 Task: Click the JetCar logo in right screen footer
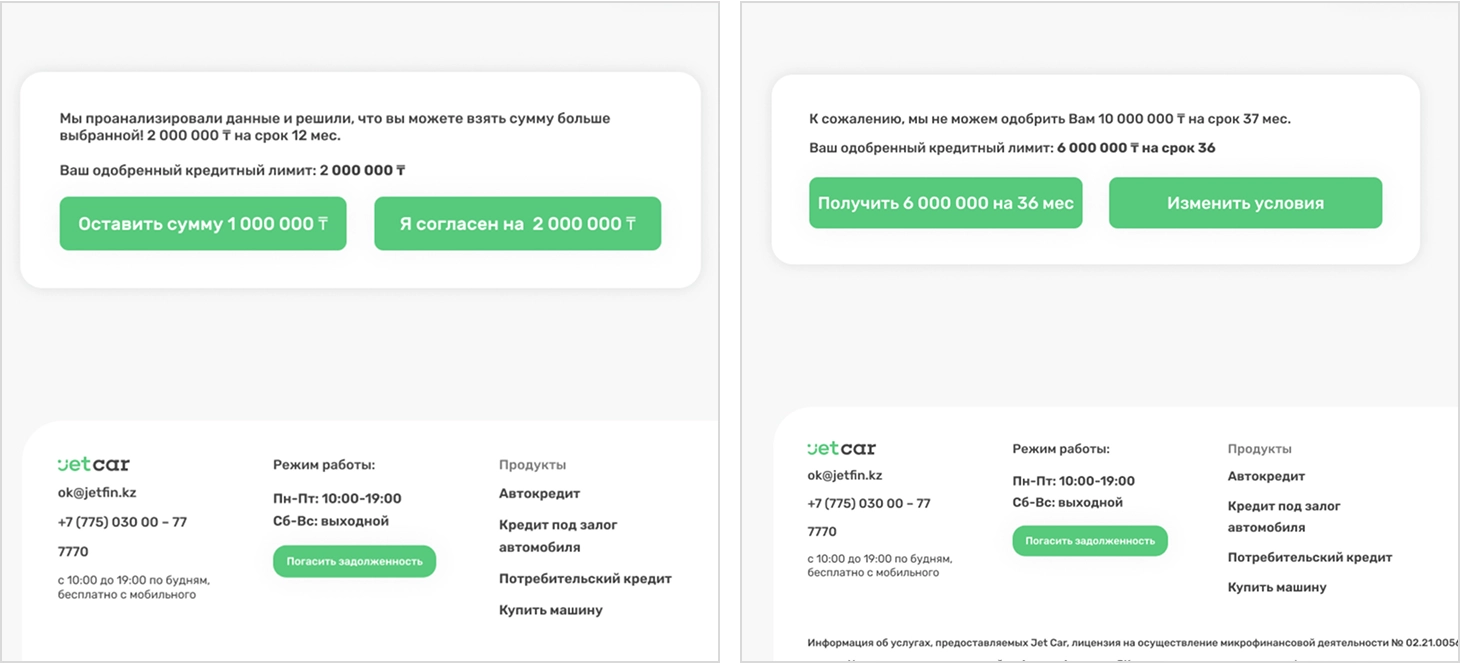[x=841, y=448]
